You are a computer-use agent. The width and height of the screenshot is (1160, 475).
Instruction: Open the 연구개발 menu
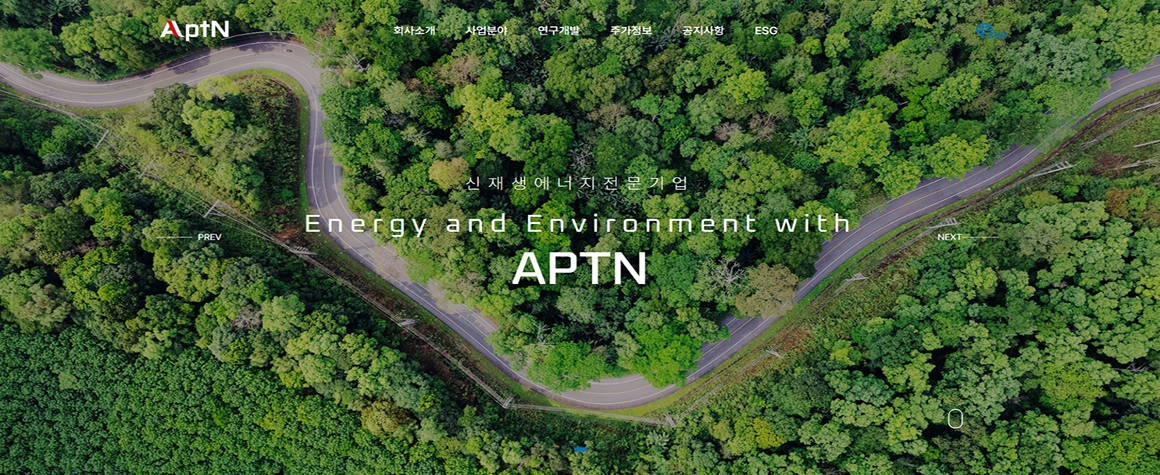point(559,31)
